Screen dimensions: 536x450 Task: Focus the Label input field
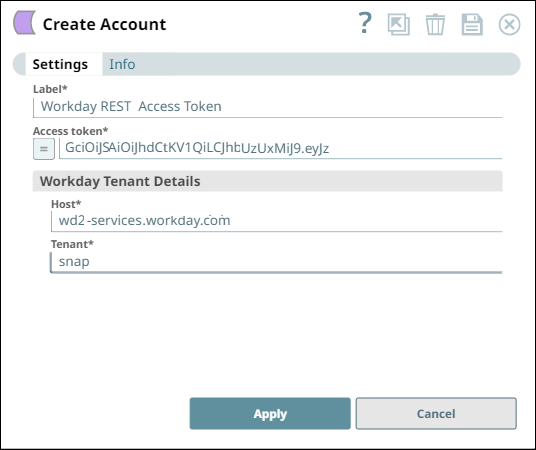[x=268, y=107]
